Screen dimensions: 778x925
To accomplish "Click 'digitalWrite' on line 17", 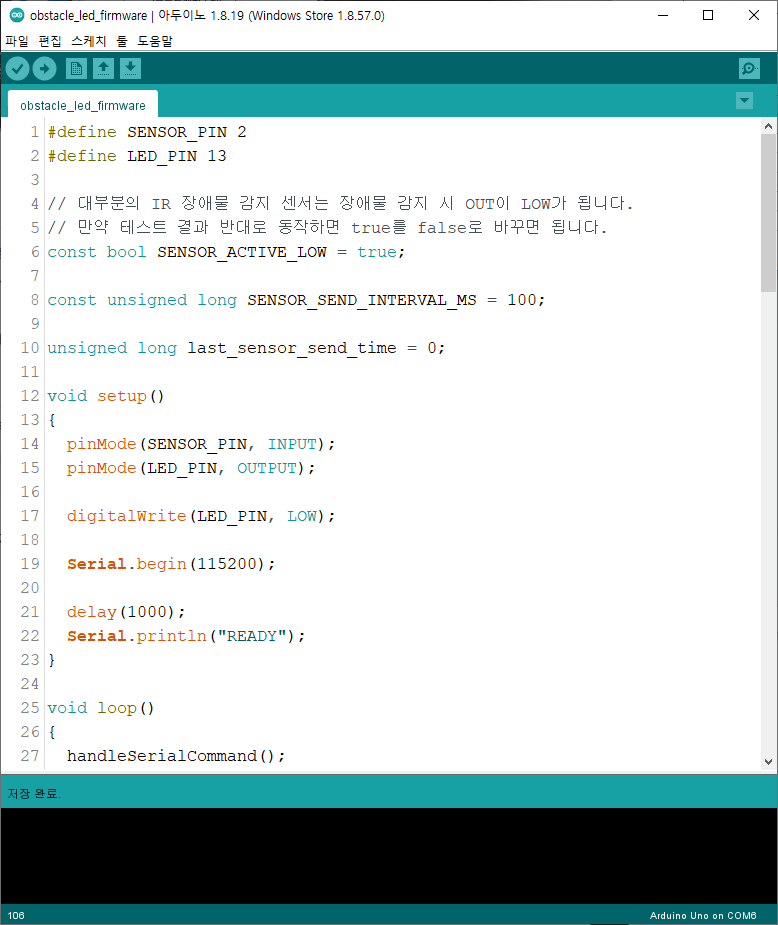I will coord(127,516).
